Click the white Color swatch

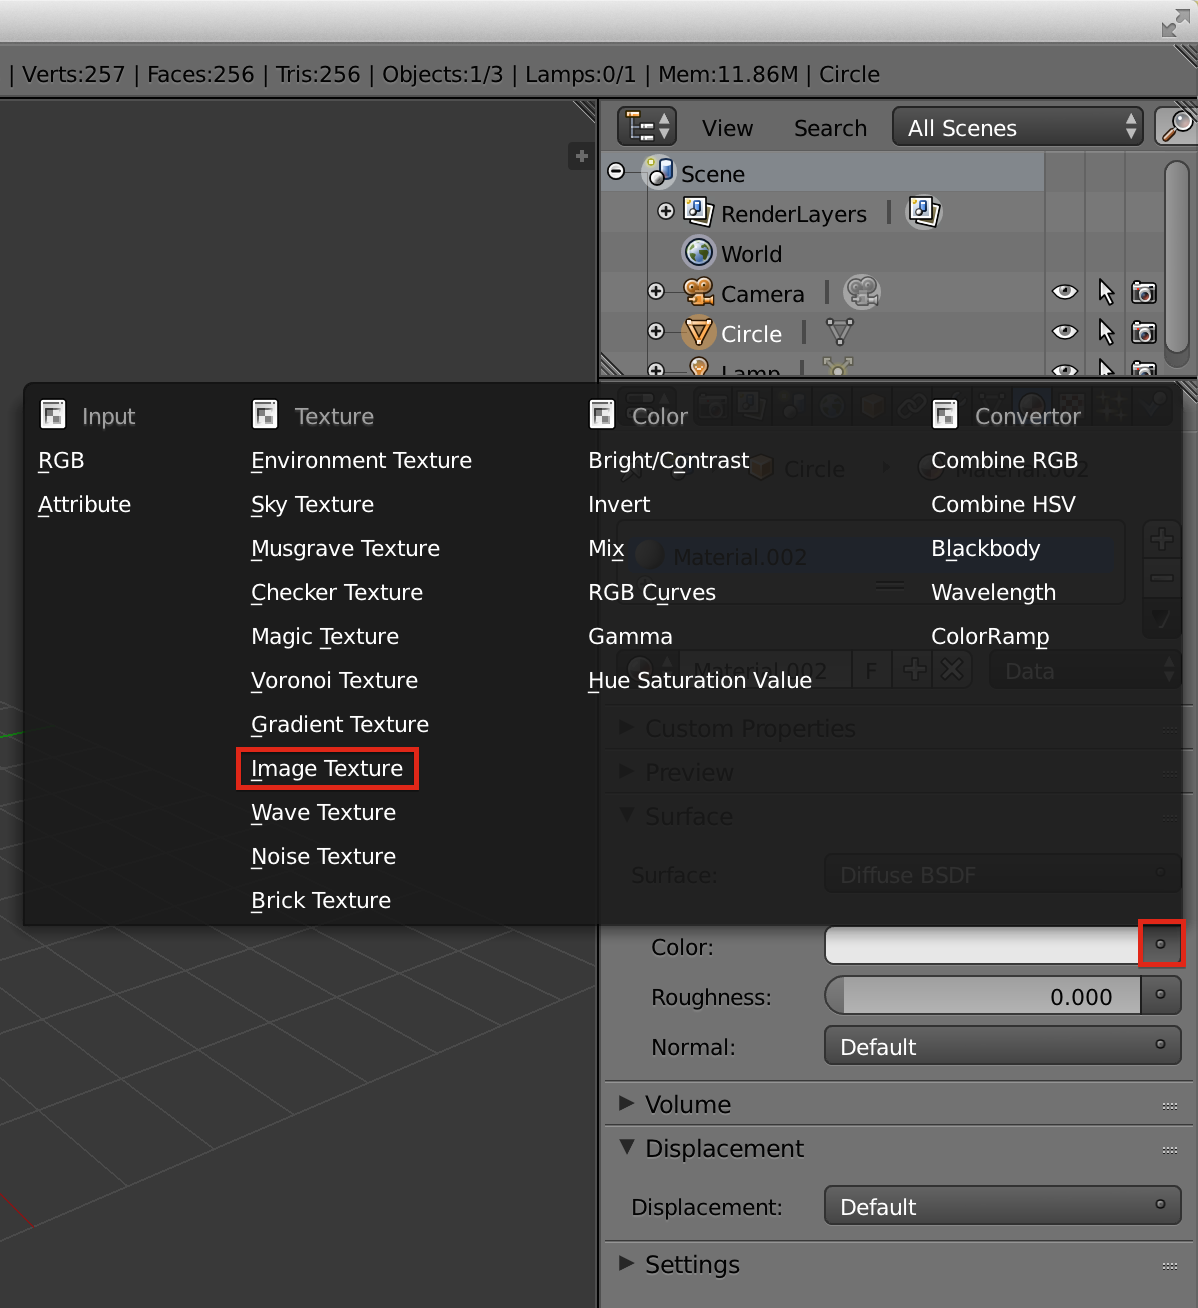click(983, 945)
